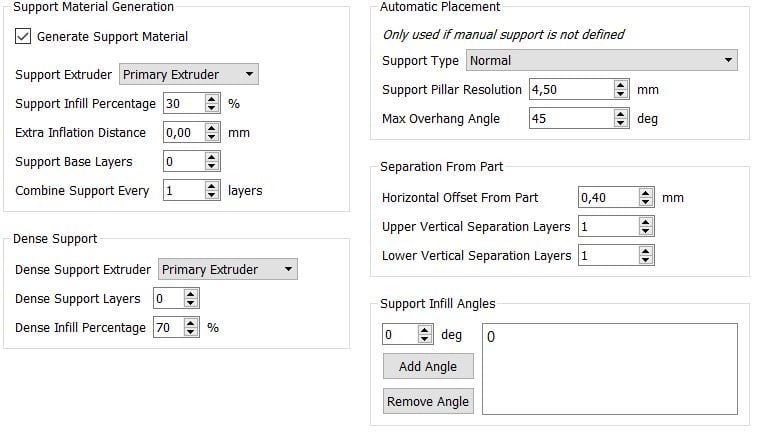The width and height of the screenshot is (758, 438).
Task: Uncheck Generate Support Material checkbox
Action: (23, 37)
